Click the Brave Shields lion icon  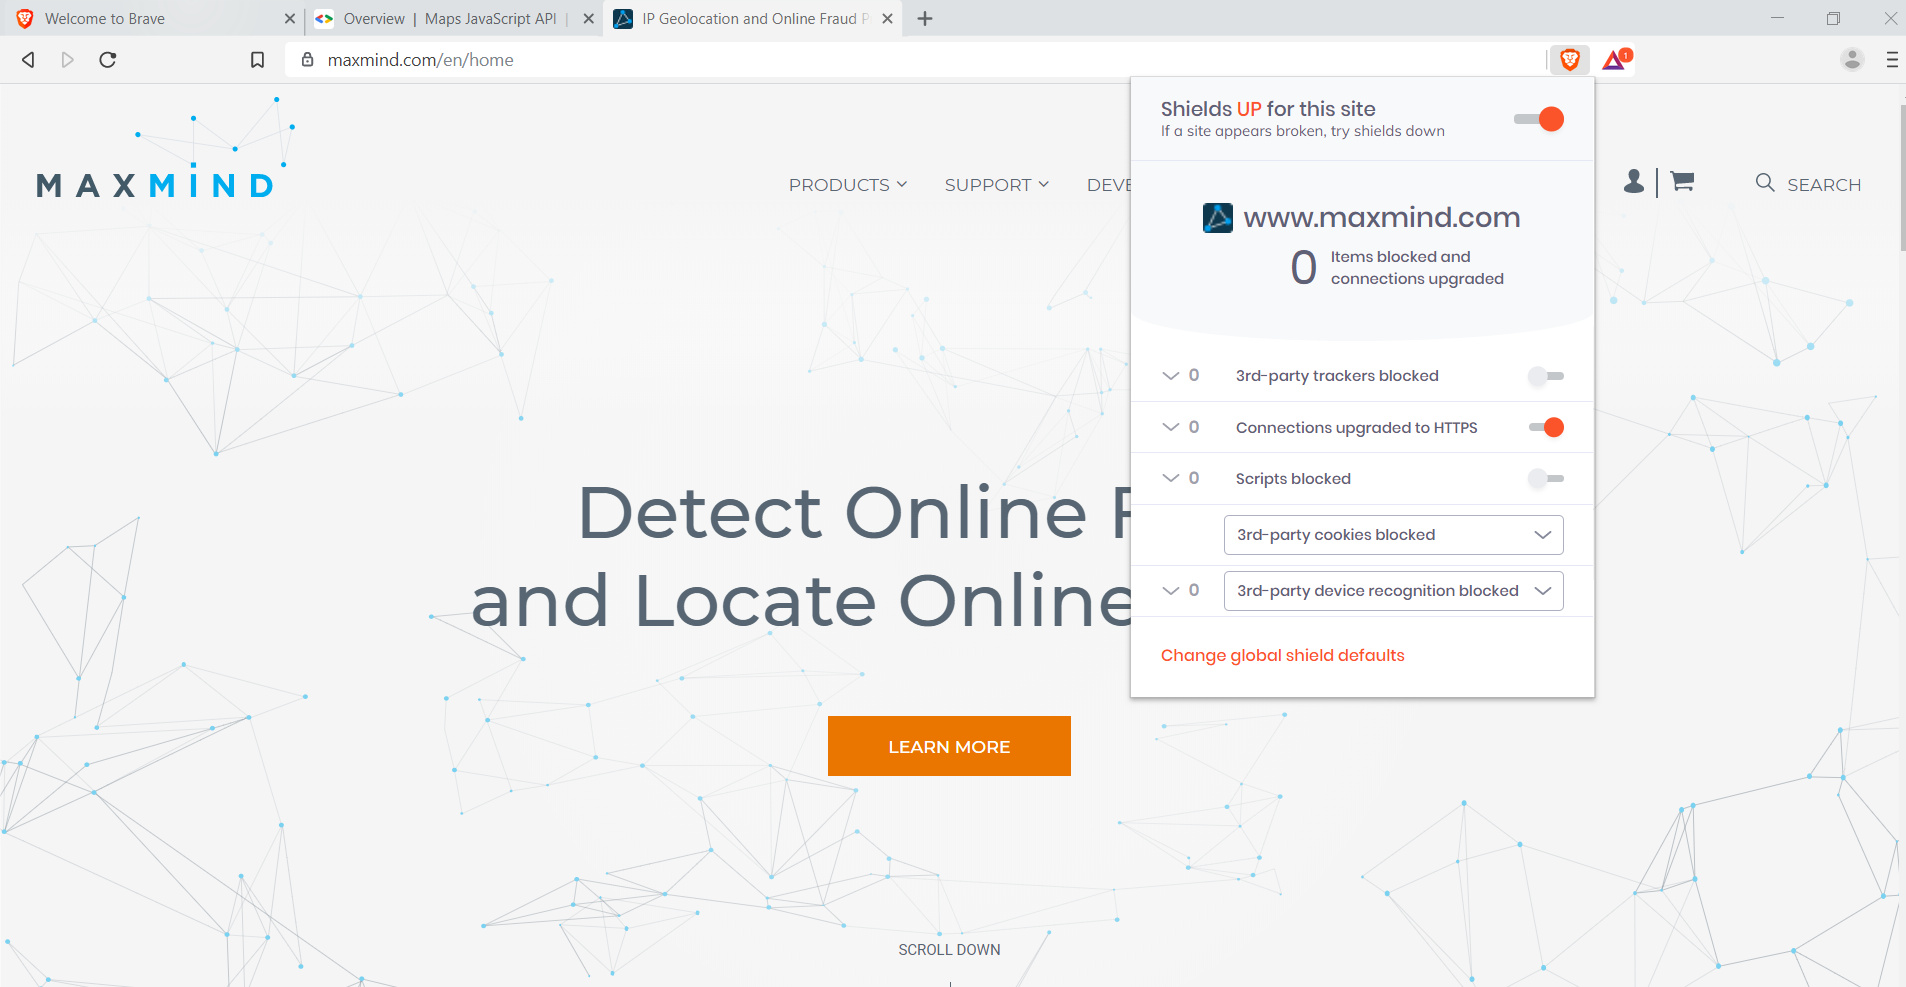[1570, 60]
